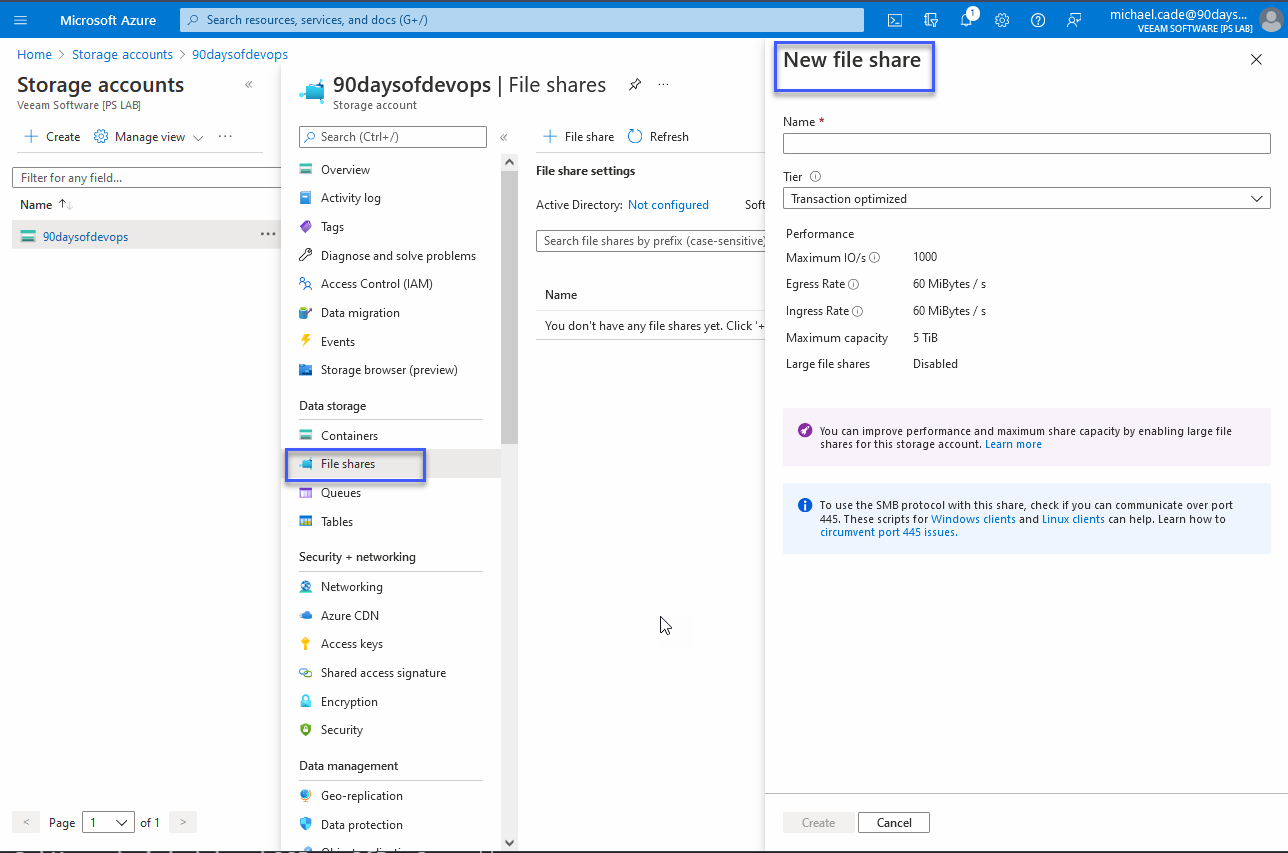1288x853 pixels.
Task: Click the Not configured Active Directory link
Action: point(668,204)
